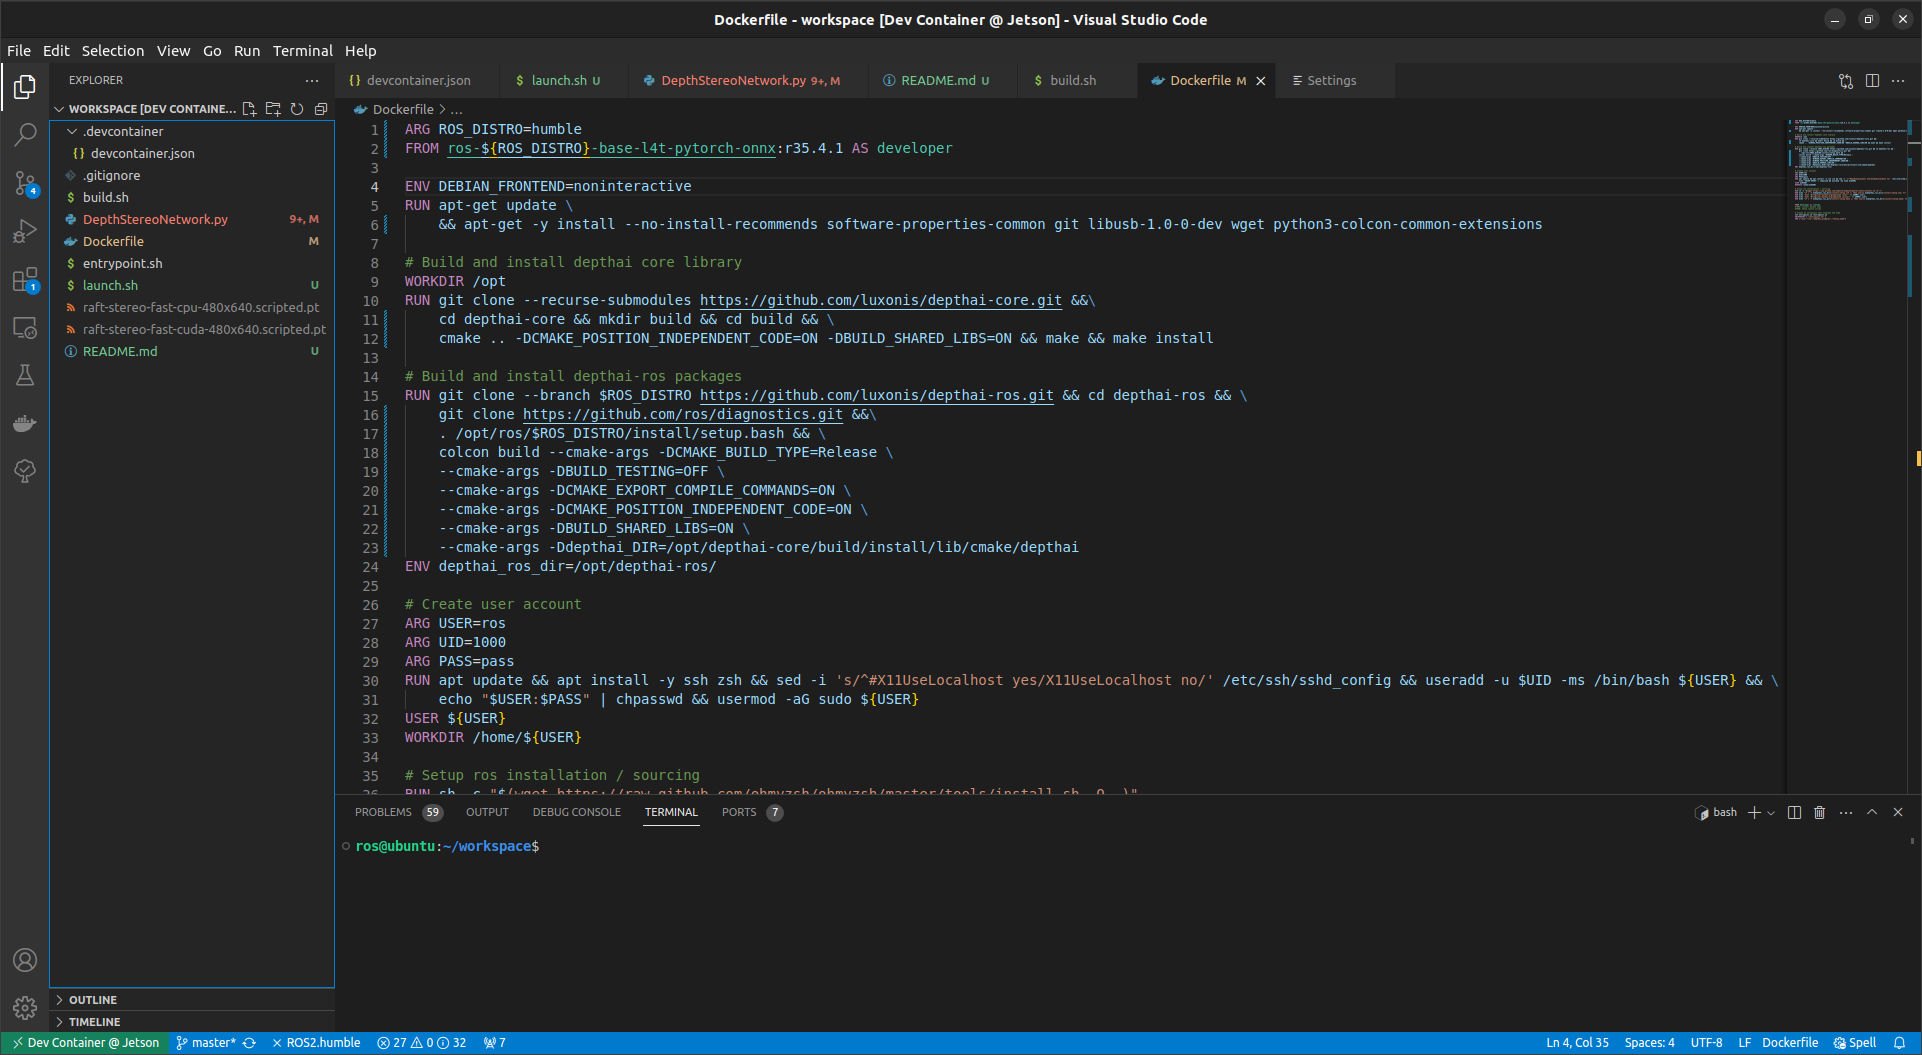Open the Accounts menu icon
The width and height of the screenshot is (1922, 1055).
click(x=25, y=960)
